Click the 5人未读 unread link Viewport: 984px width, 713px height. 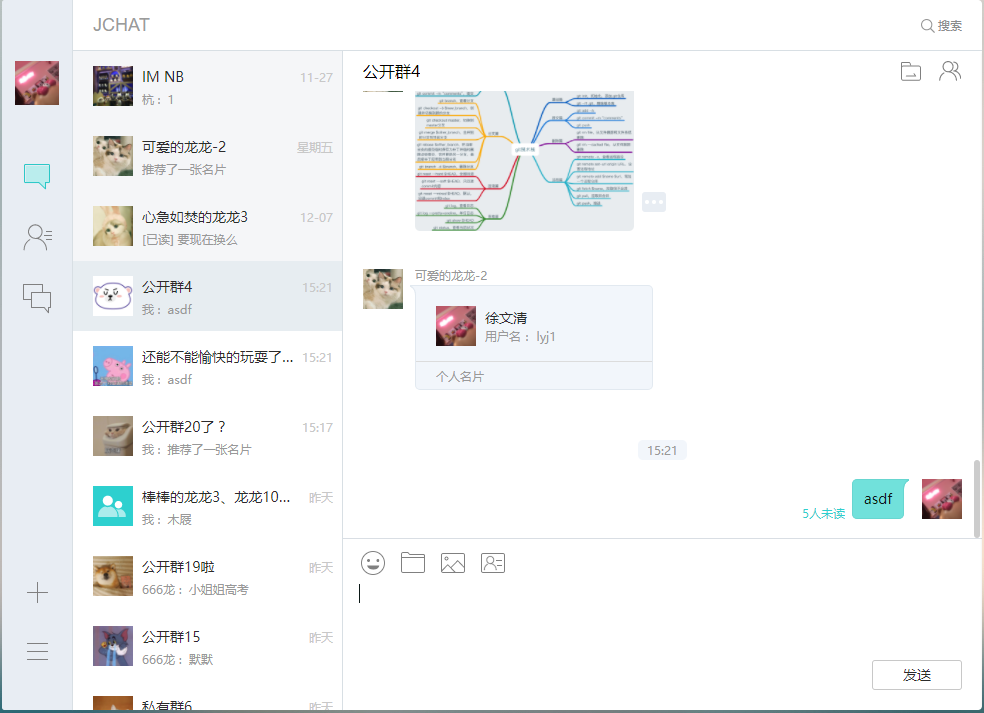pos(823,513)
